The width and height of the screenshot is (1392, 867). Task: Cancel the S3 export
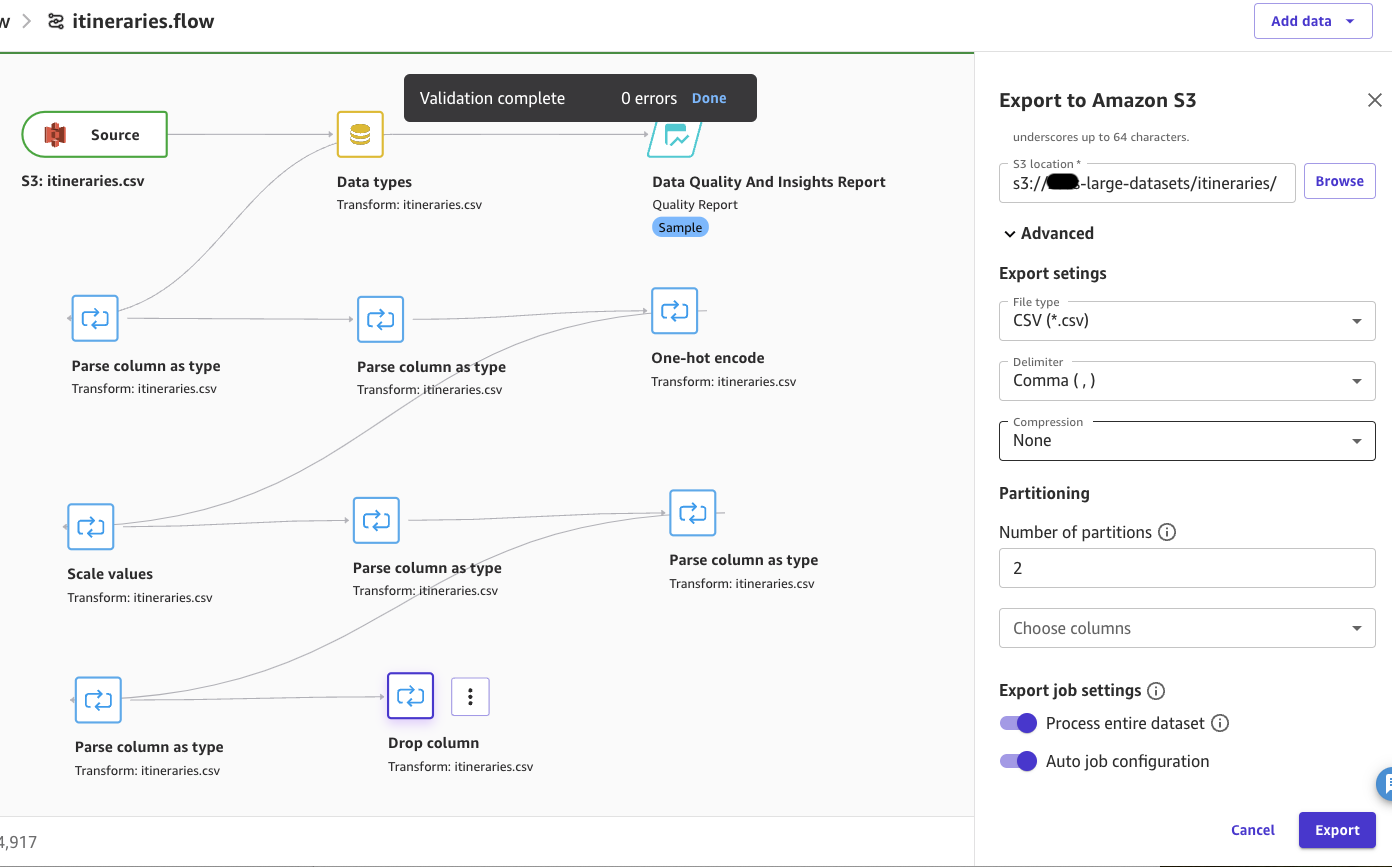1253,830
